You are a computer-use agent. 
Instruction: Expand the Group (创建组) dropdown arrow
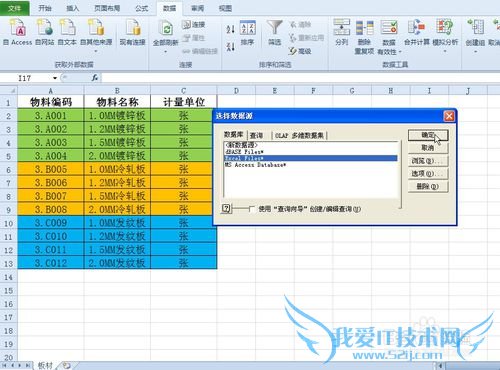[x=475, y=52]
